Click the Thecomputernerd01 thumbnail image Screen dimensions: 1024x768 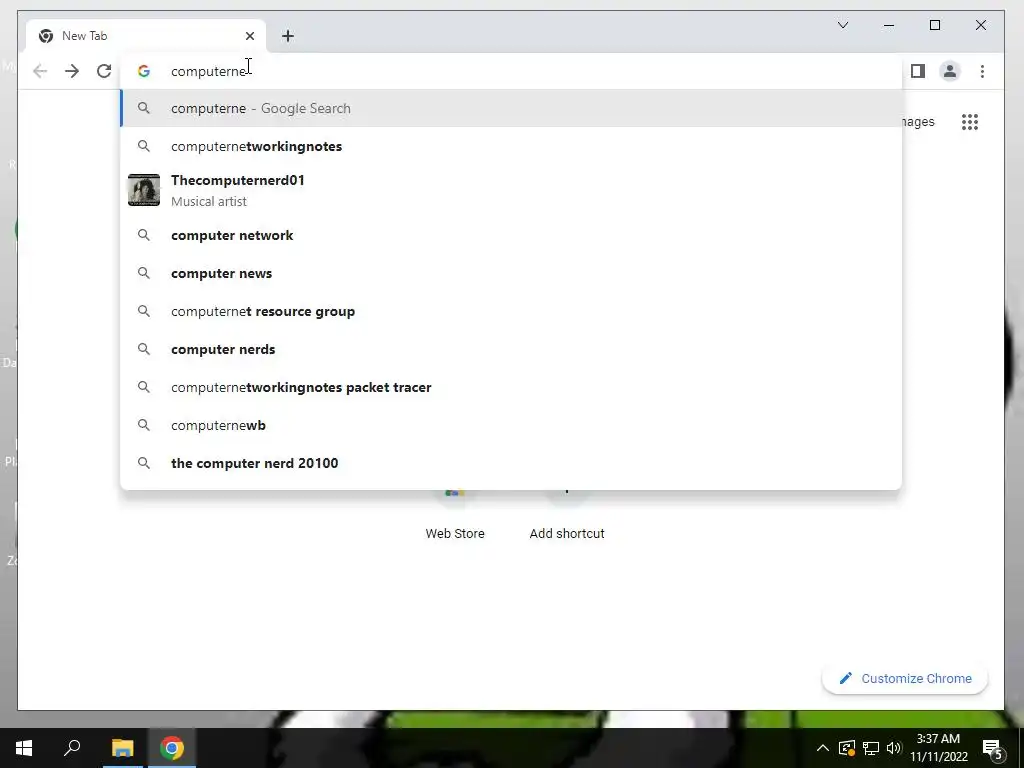click(x=144, y=190)
